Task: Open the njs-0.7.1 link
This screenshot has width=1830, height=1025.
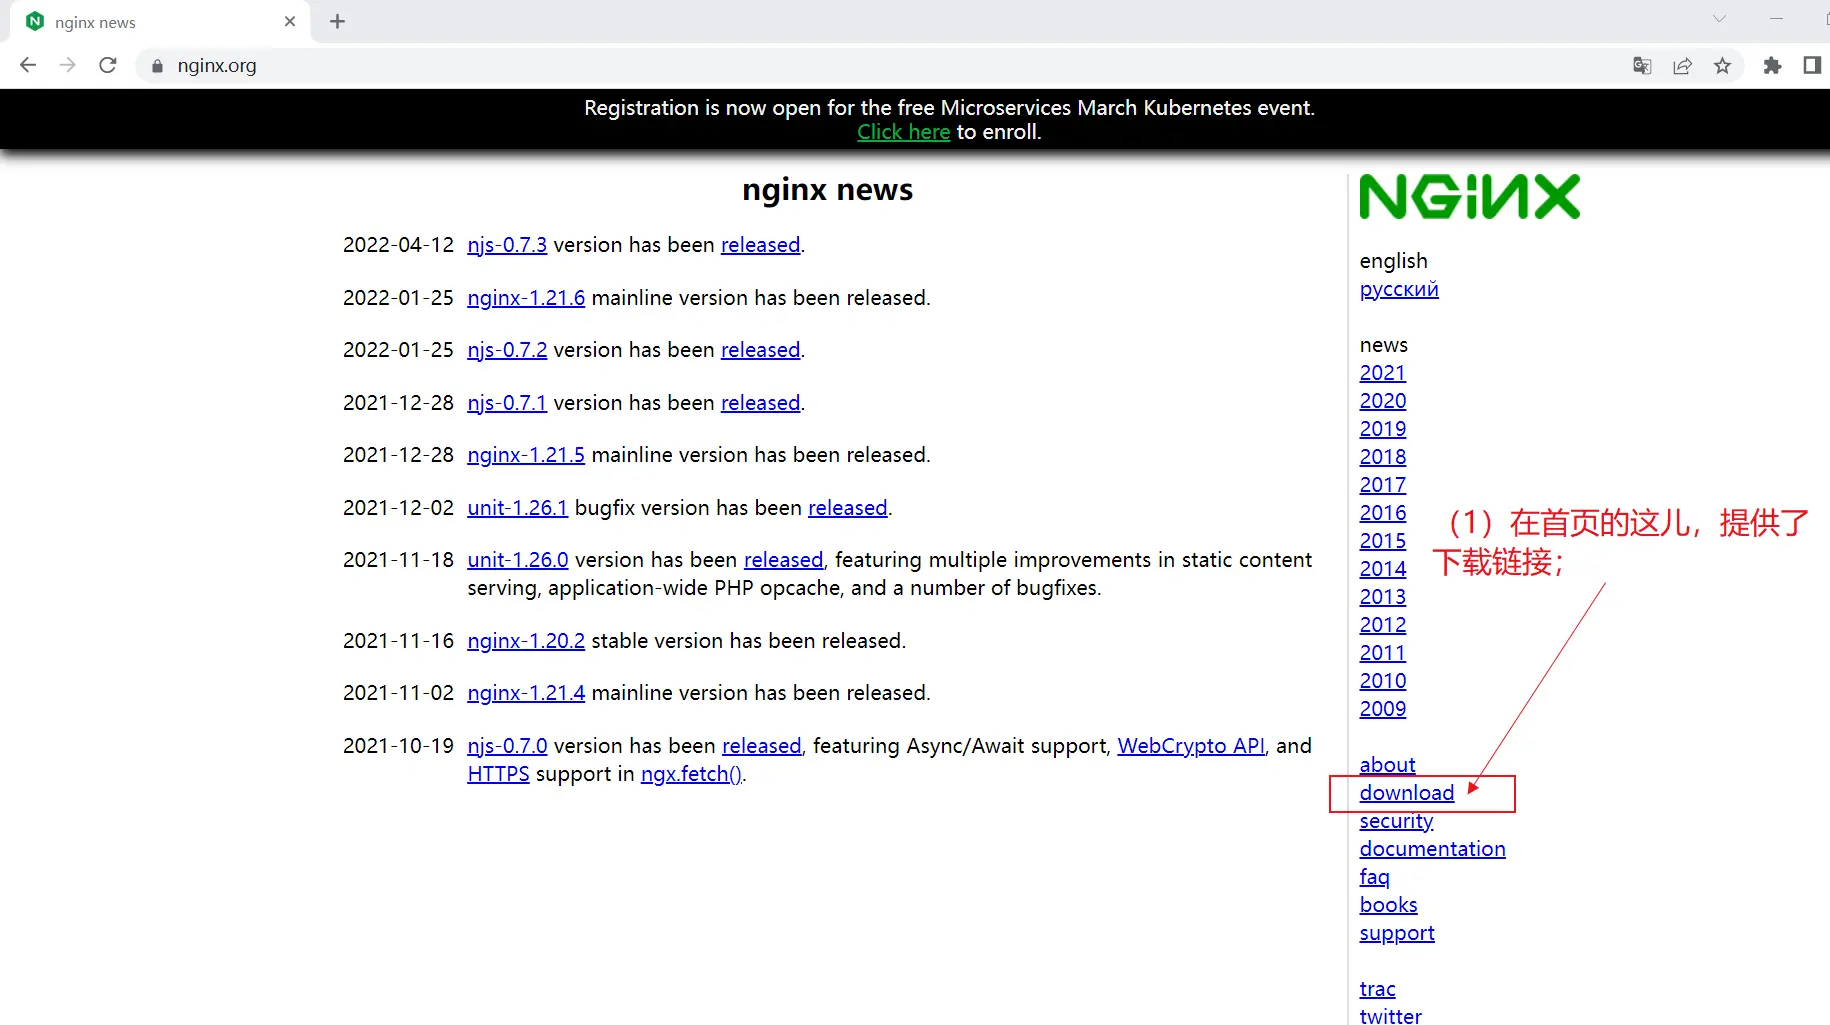Action: (507, 403)
